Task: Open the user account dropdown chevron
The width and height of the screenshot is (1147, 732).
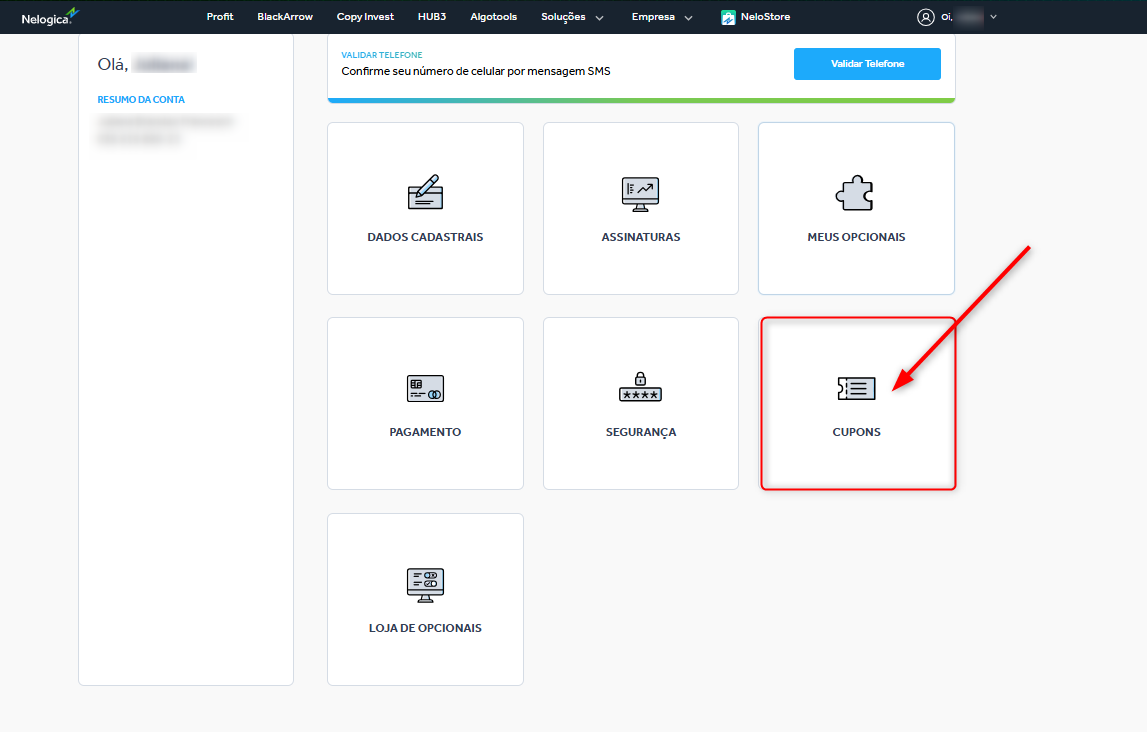Action: pos(993,17)
